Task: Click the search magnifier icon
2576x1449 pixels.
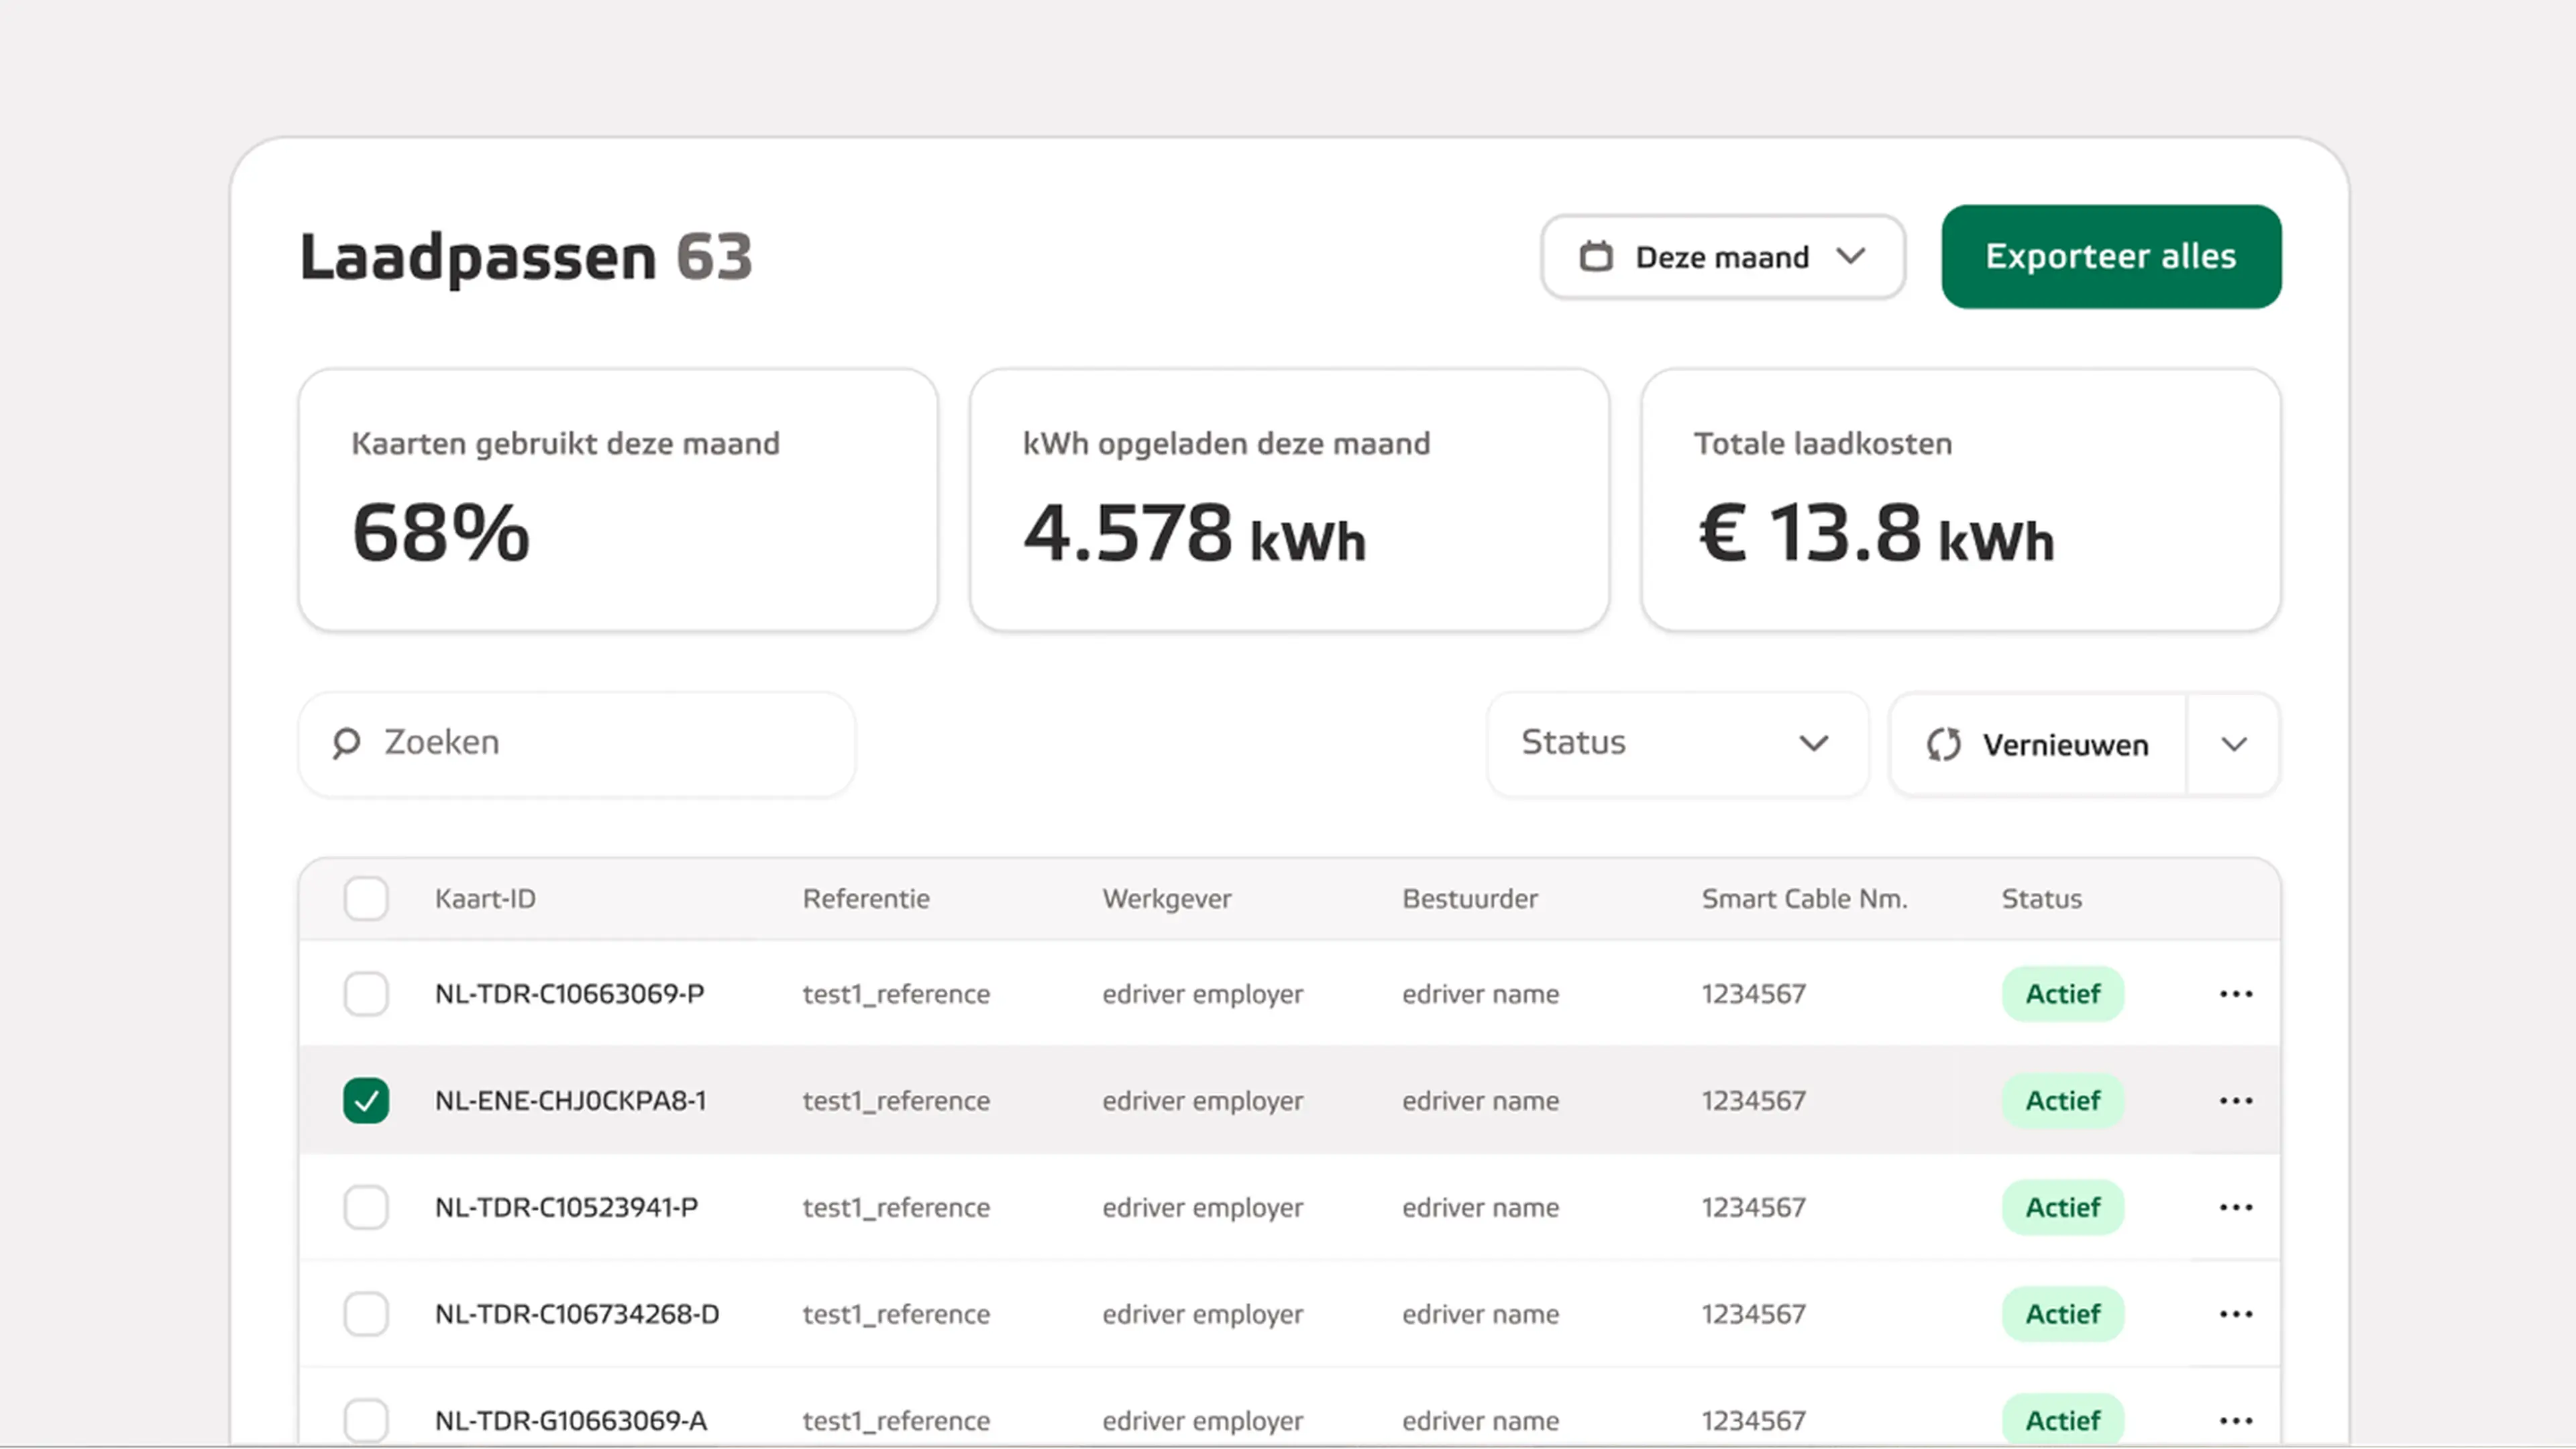Action: (x=346, y=743)
